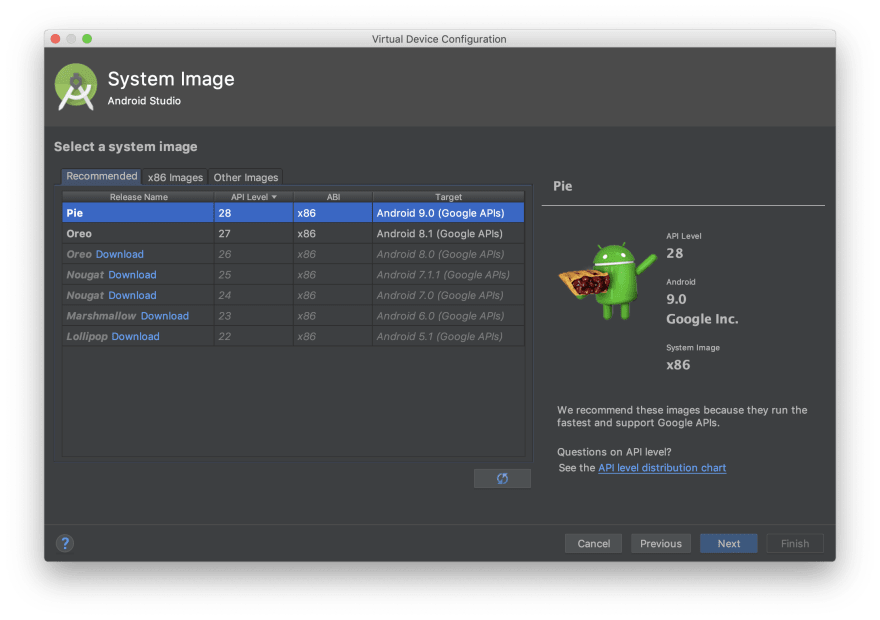This screenshot has width=880, height=620.
Task: Click the Target column header
Action: click(448, 197)
